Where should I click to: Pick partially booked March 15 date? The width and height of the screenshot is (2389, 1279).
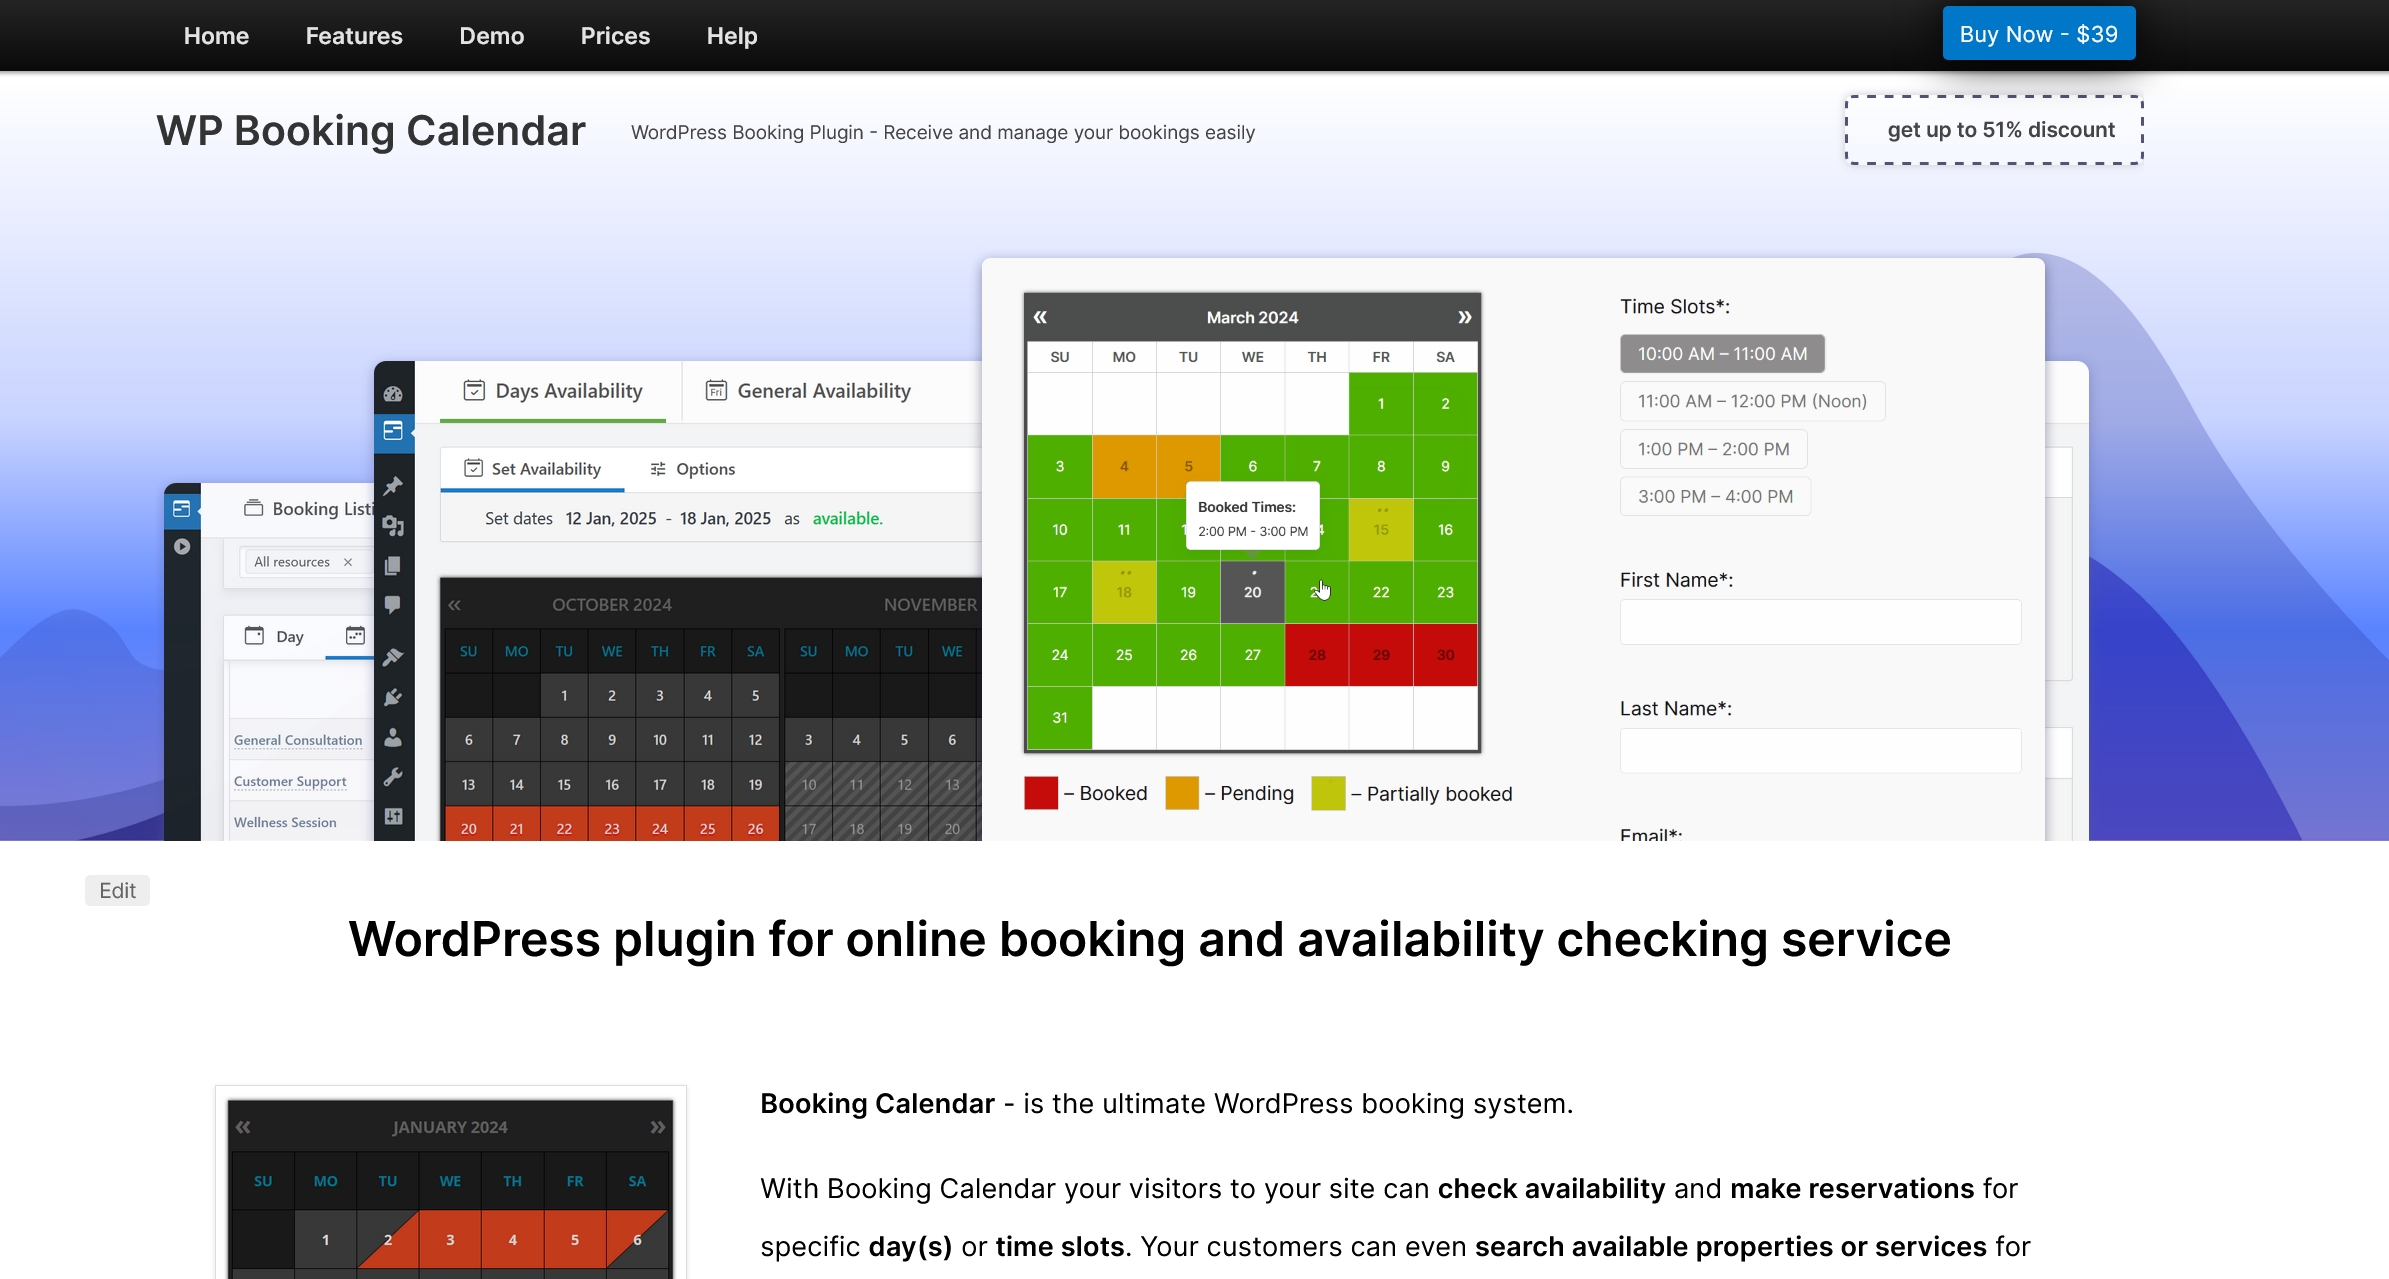[1381, 529]
